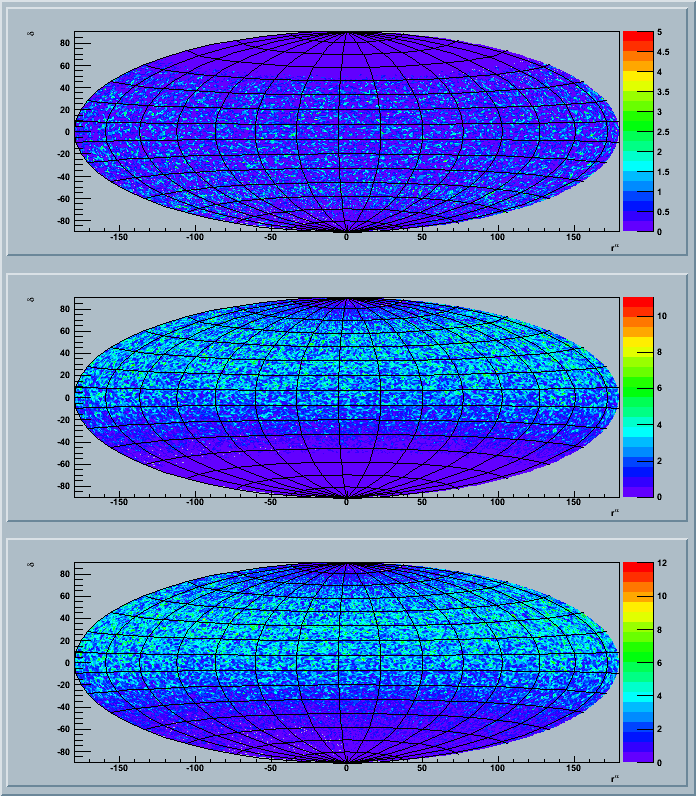Select the bottom Hammer-projection sky map histogram
The height and width of the screenshot is (796, 696).
tap(347, 662)
